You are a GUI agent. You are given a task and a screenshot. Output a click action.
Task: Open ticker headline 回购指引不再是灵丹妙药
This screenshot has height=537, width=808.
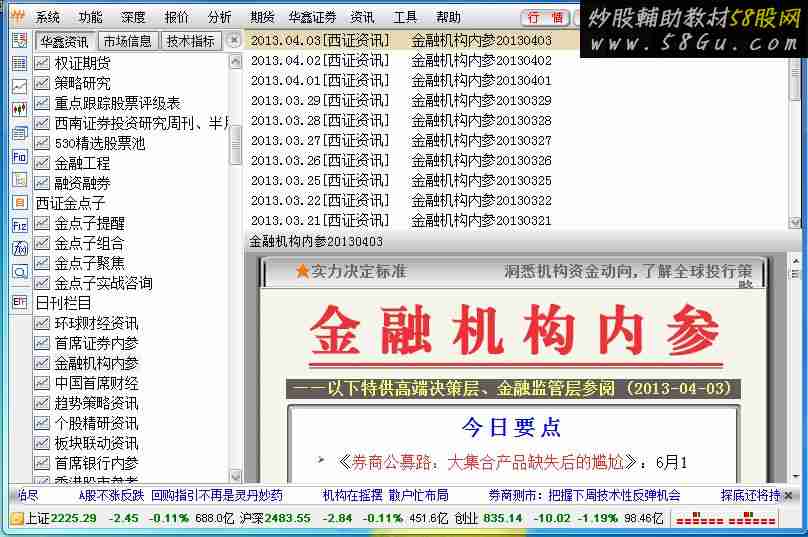pyautogui.click(x=217, y=496)
